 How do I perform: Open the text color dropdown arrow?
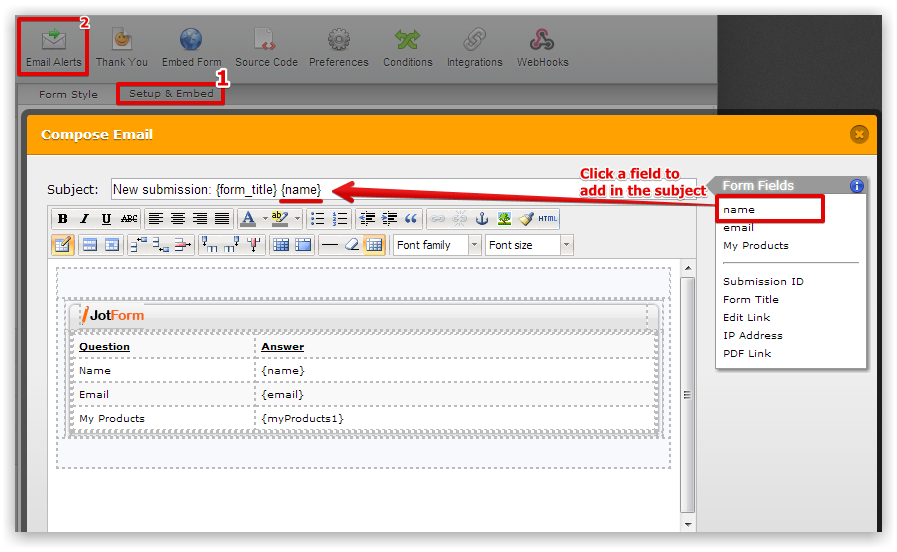click(x=265, y=219)
